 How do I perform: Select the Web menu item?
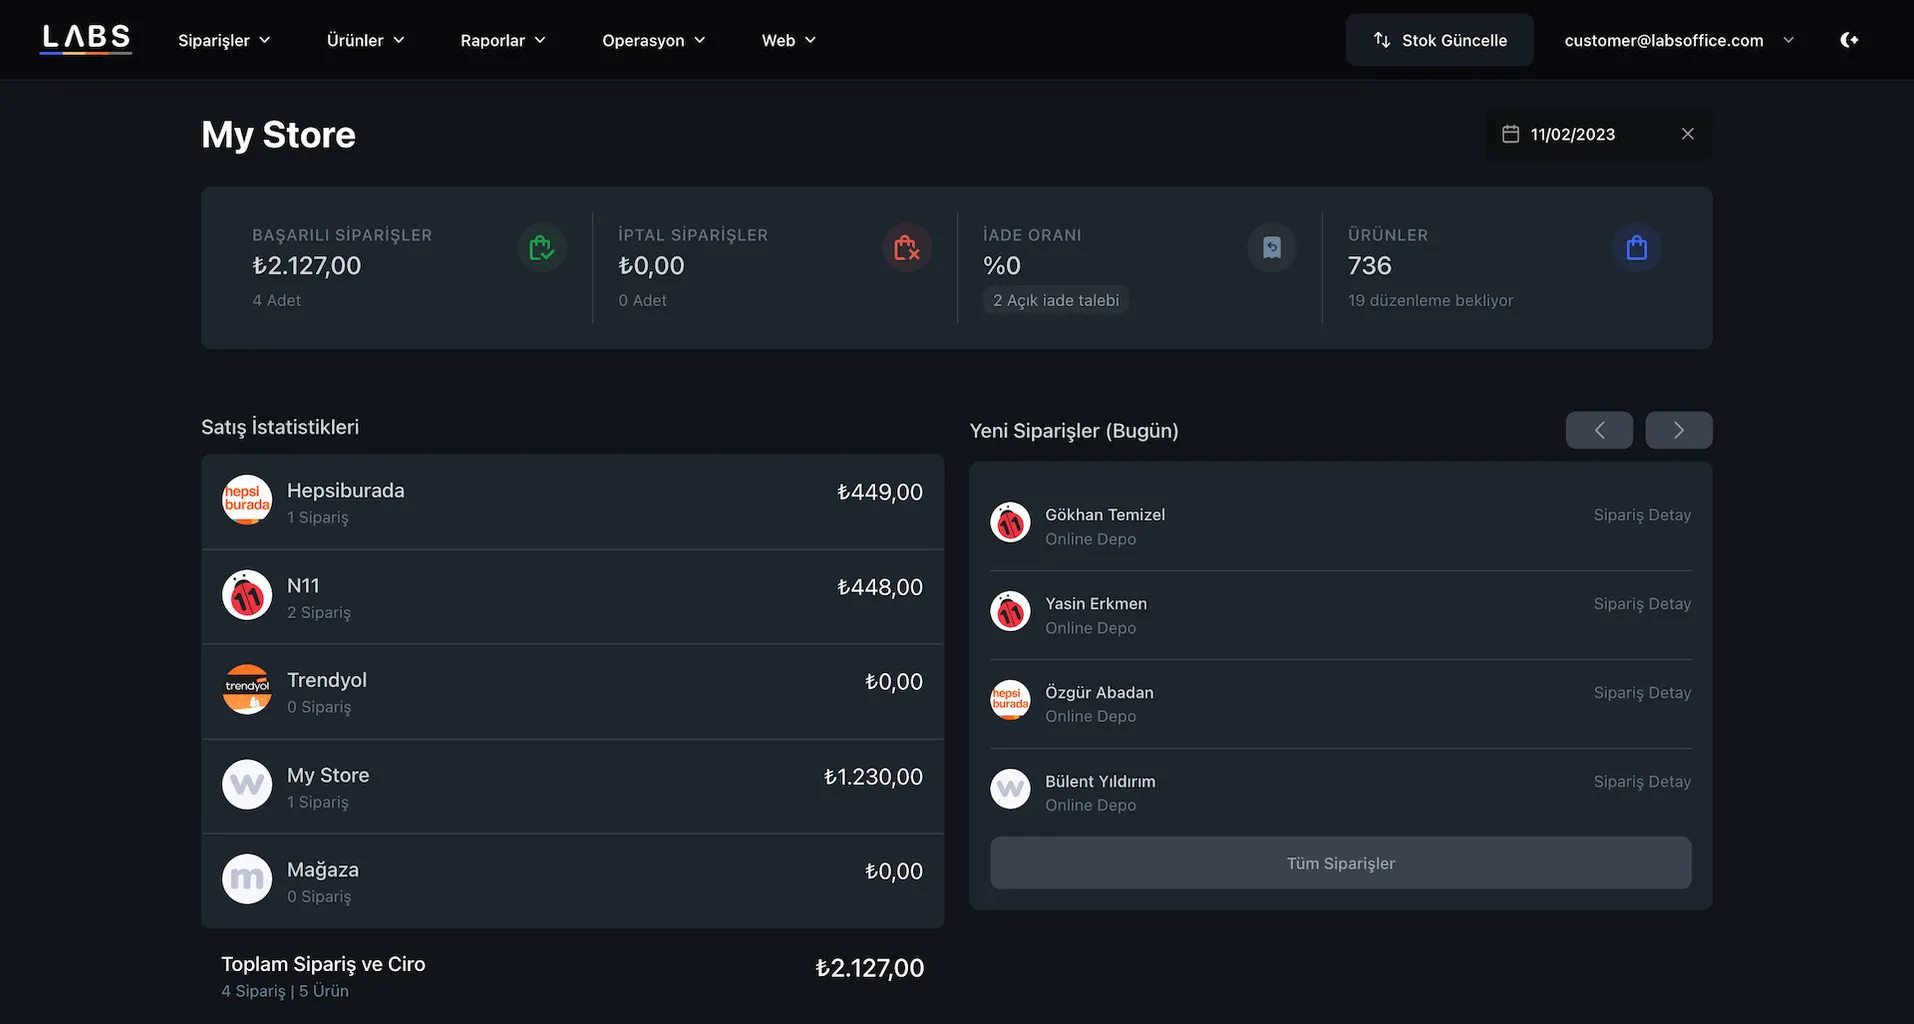(x=787, y=40)
